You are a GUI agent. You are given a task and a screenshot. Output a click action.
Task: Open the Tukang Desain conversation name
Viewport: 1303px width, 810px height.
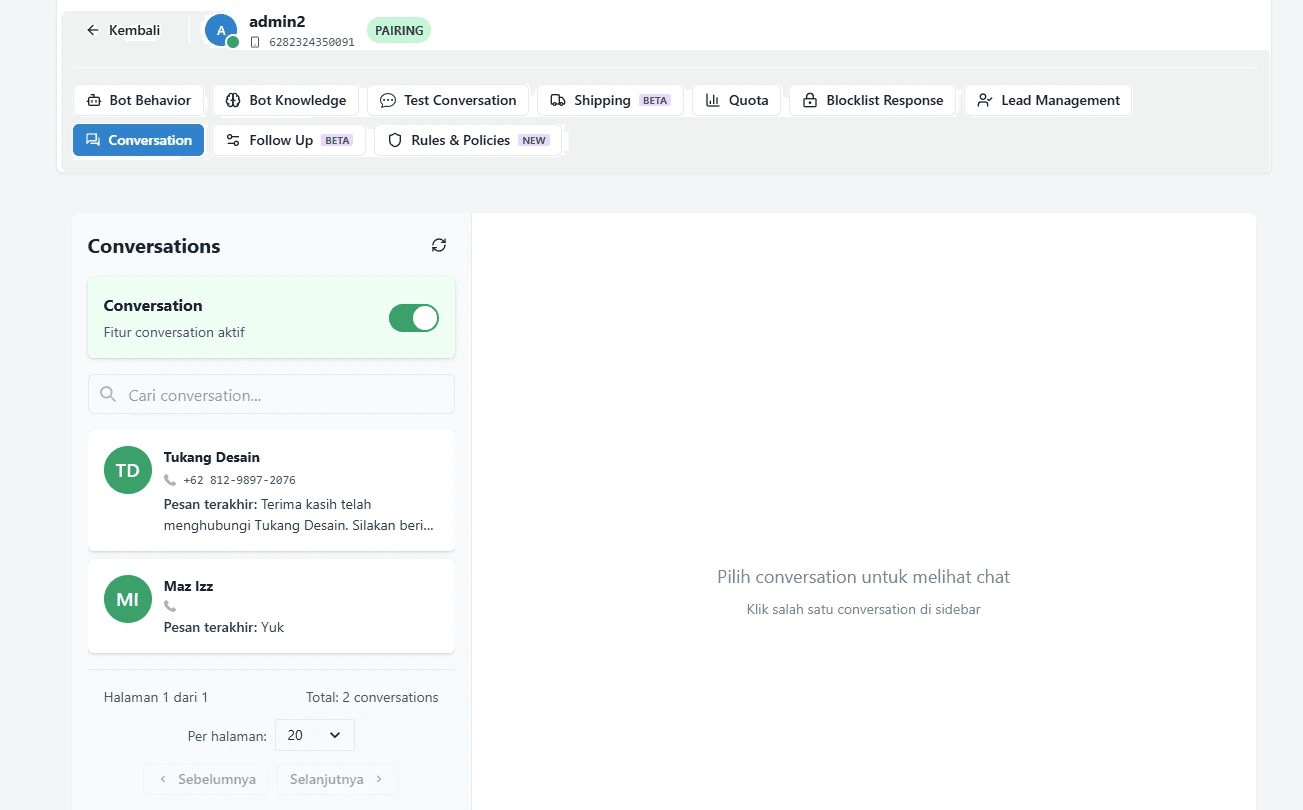coord(212,457)
